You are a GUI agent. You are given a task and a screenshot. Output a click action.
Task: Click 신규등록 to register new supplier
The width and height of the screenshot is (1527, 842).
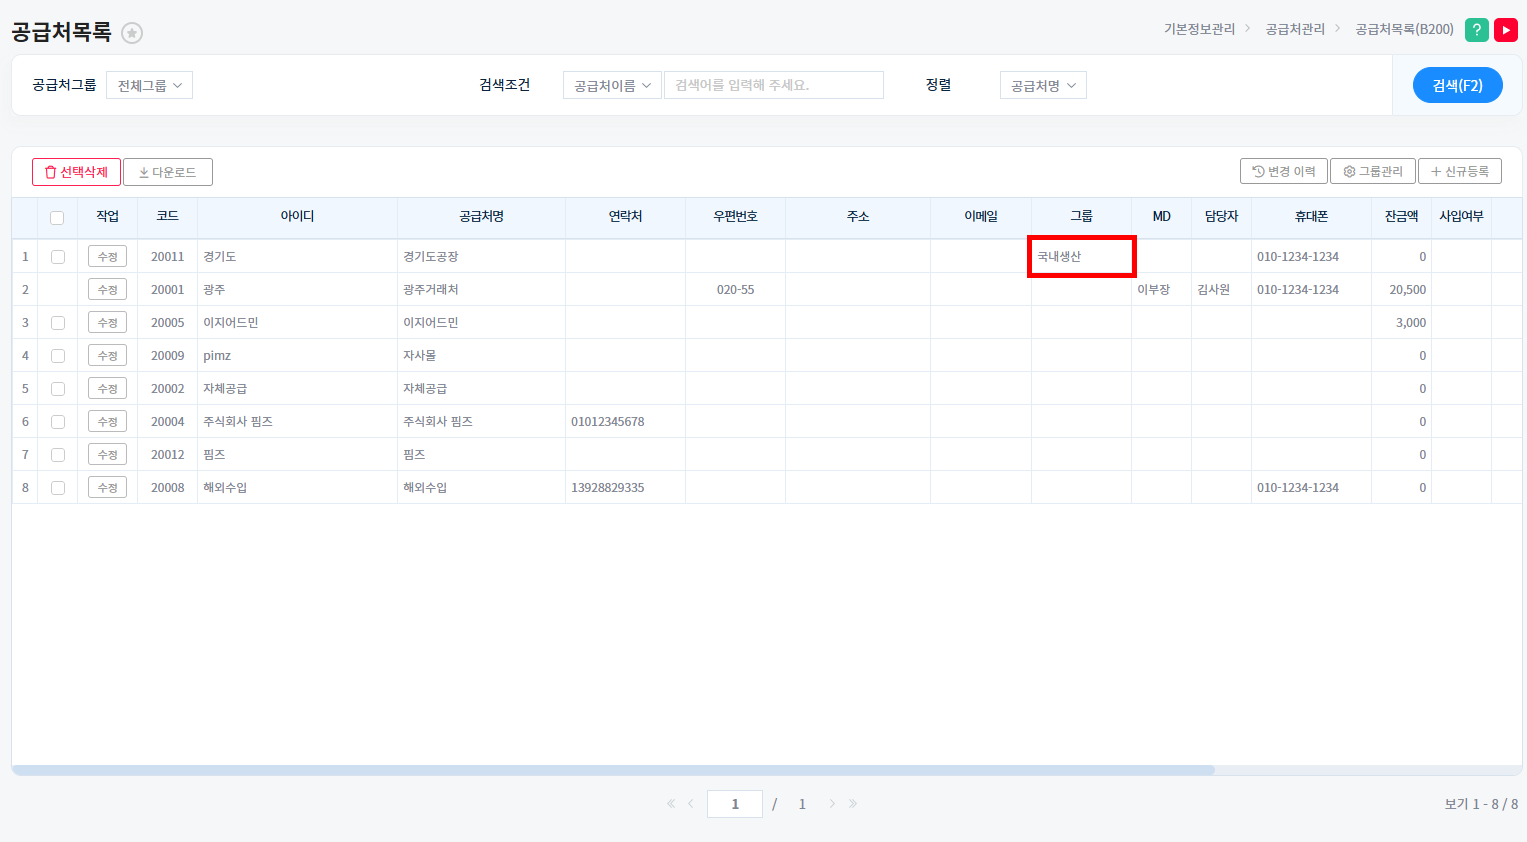point(1459,172)
